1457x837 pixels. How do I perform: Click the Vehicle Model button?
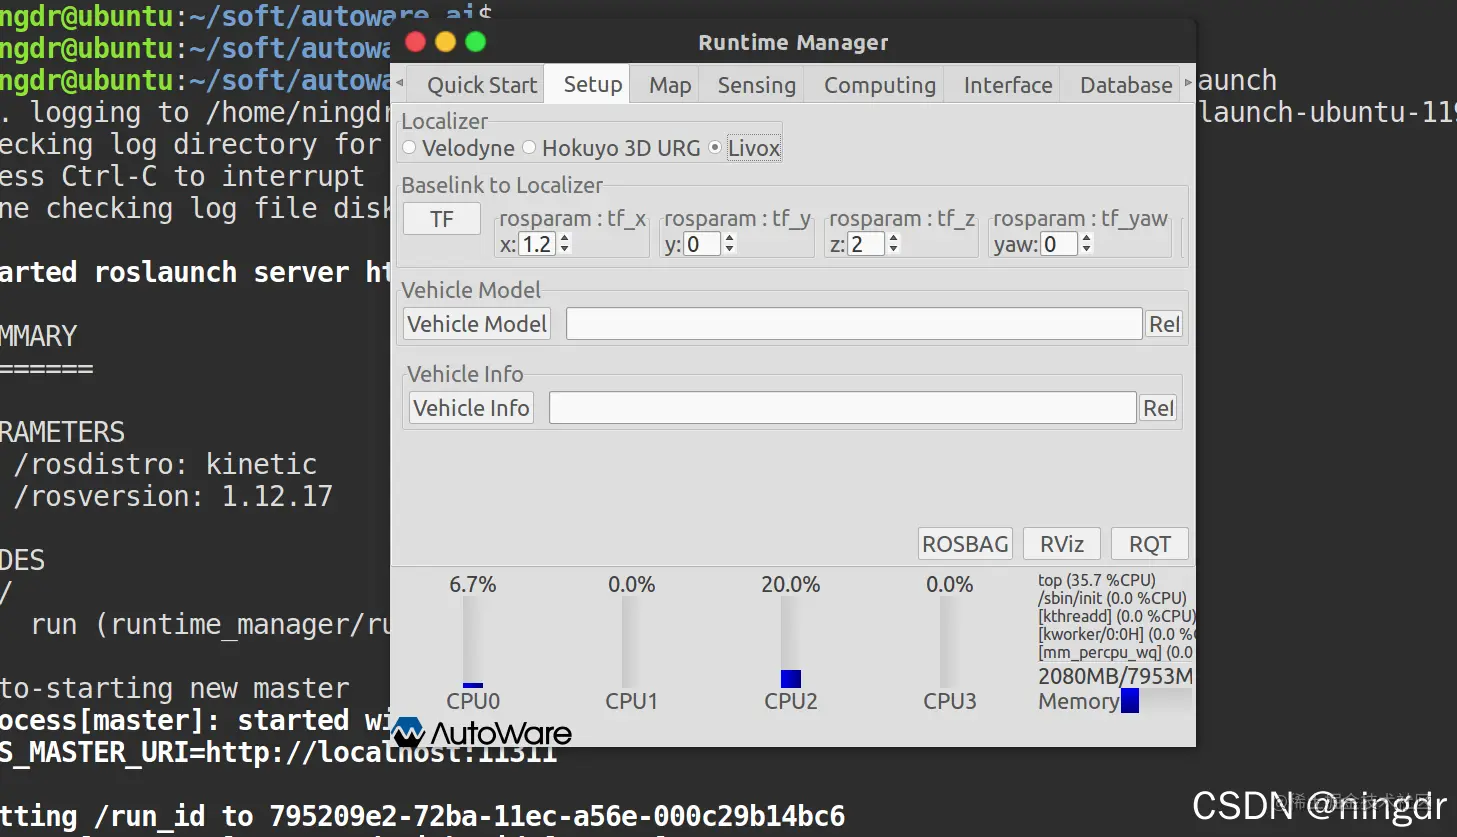click(x=477, y=324)
